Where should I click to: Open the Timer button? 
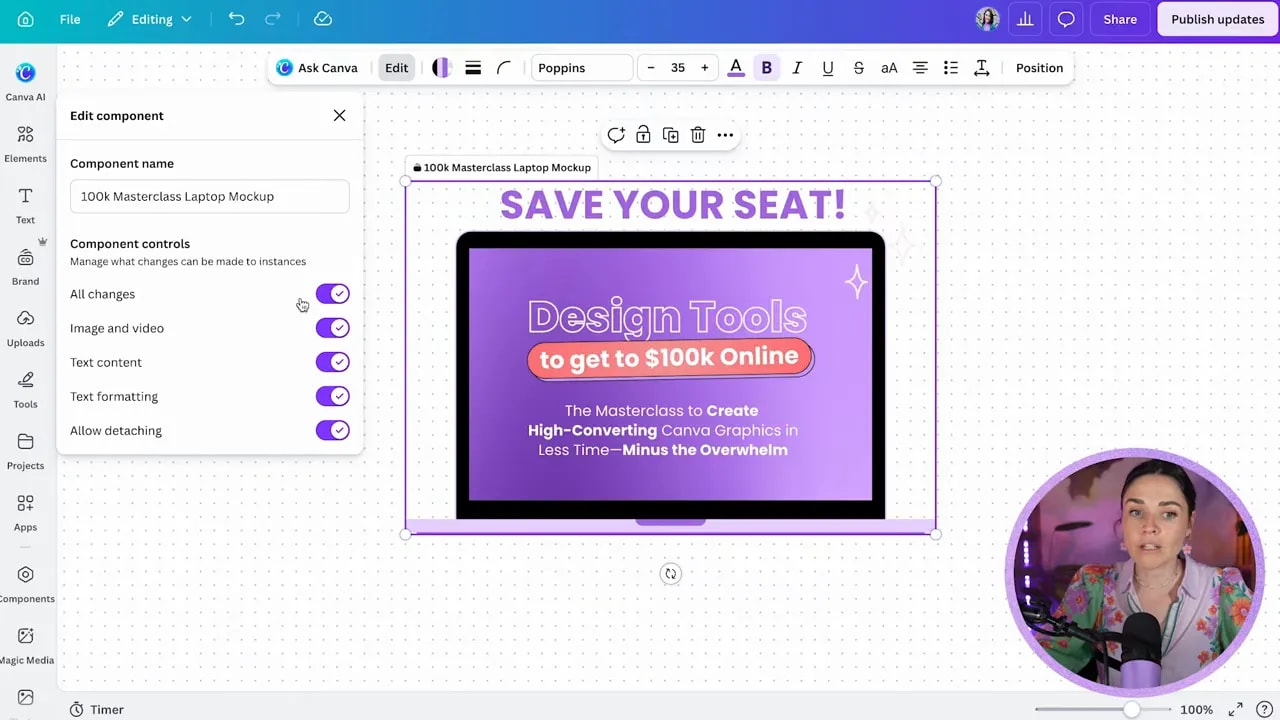pyautogui.click(x=96, y=709)
